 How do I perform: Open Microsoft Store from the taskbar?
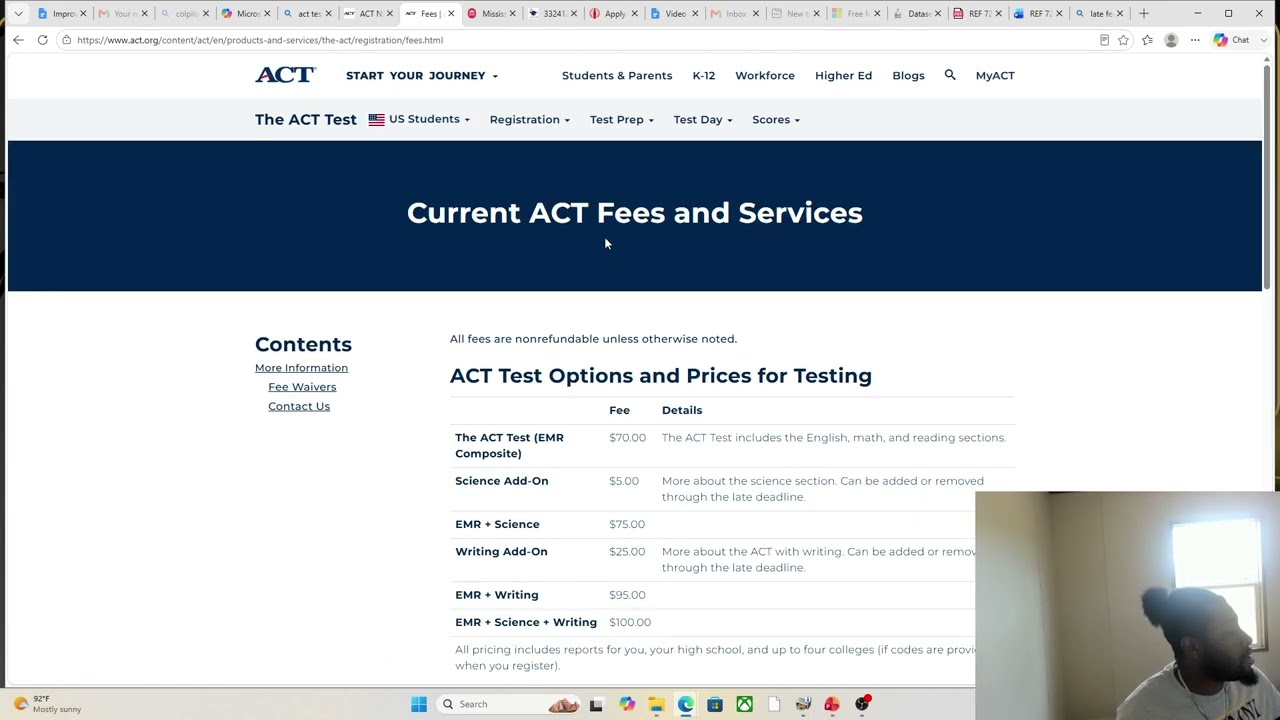715,704
